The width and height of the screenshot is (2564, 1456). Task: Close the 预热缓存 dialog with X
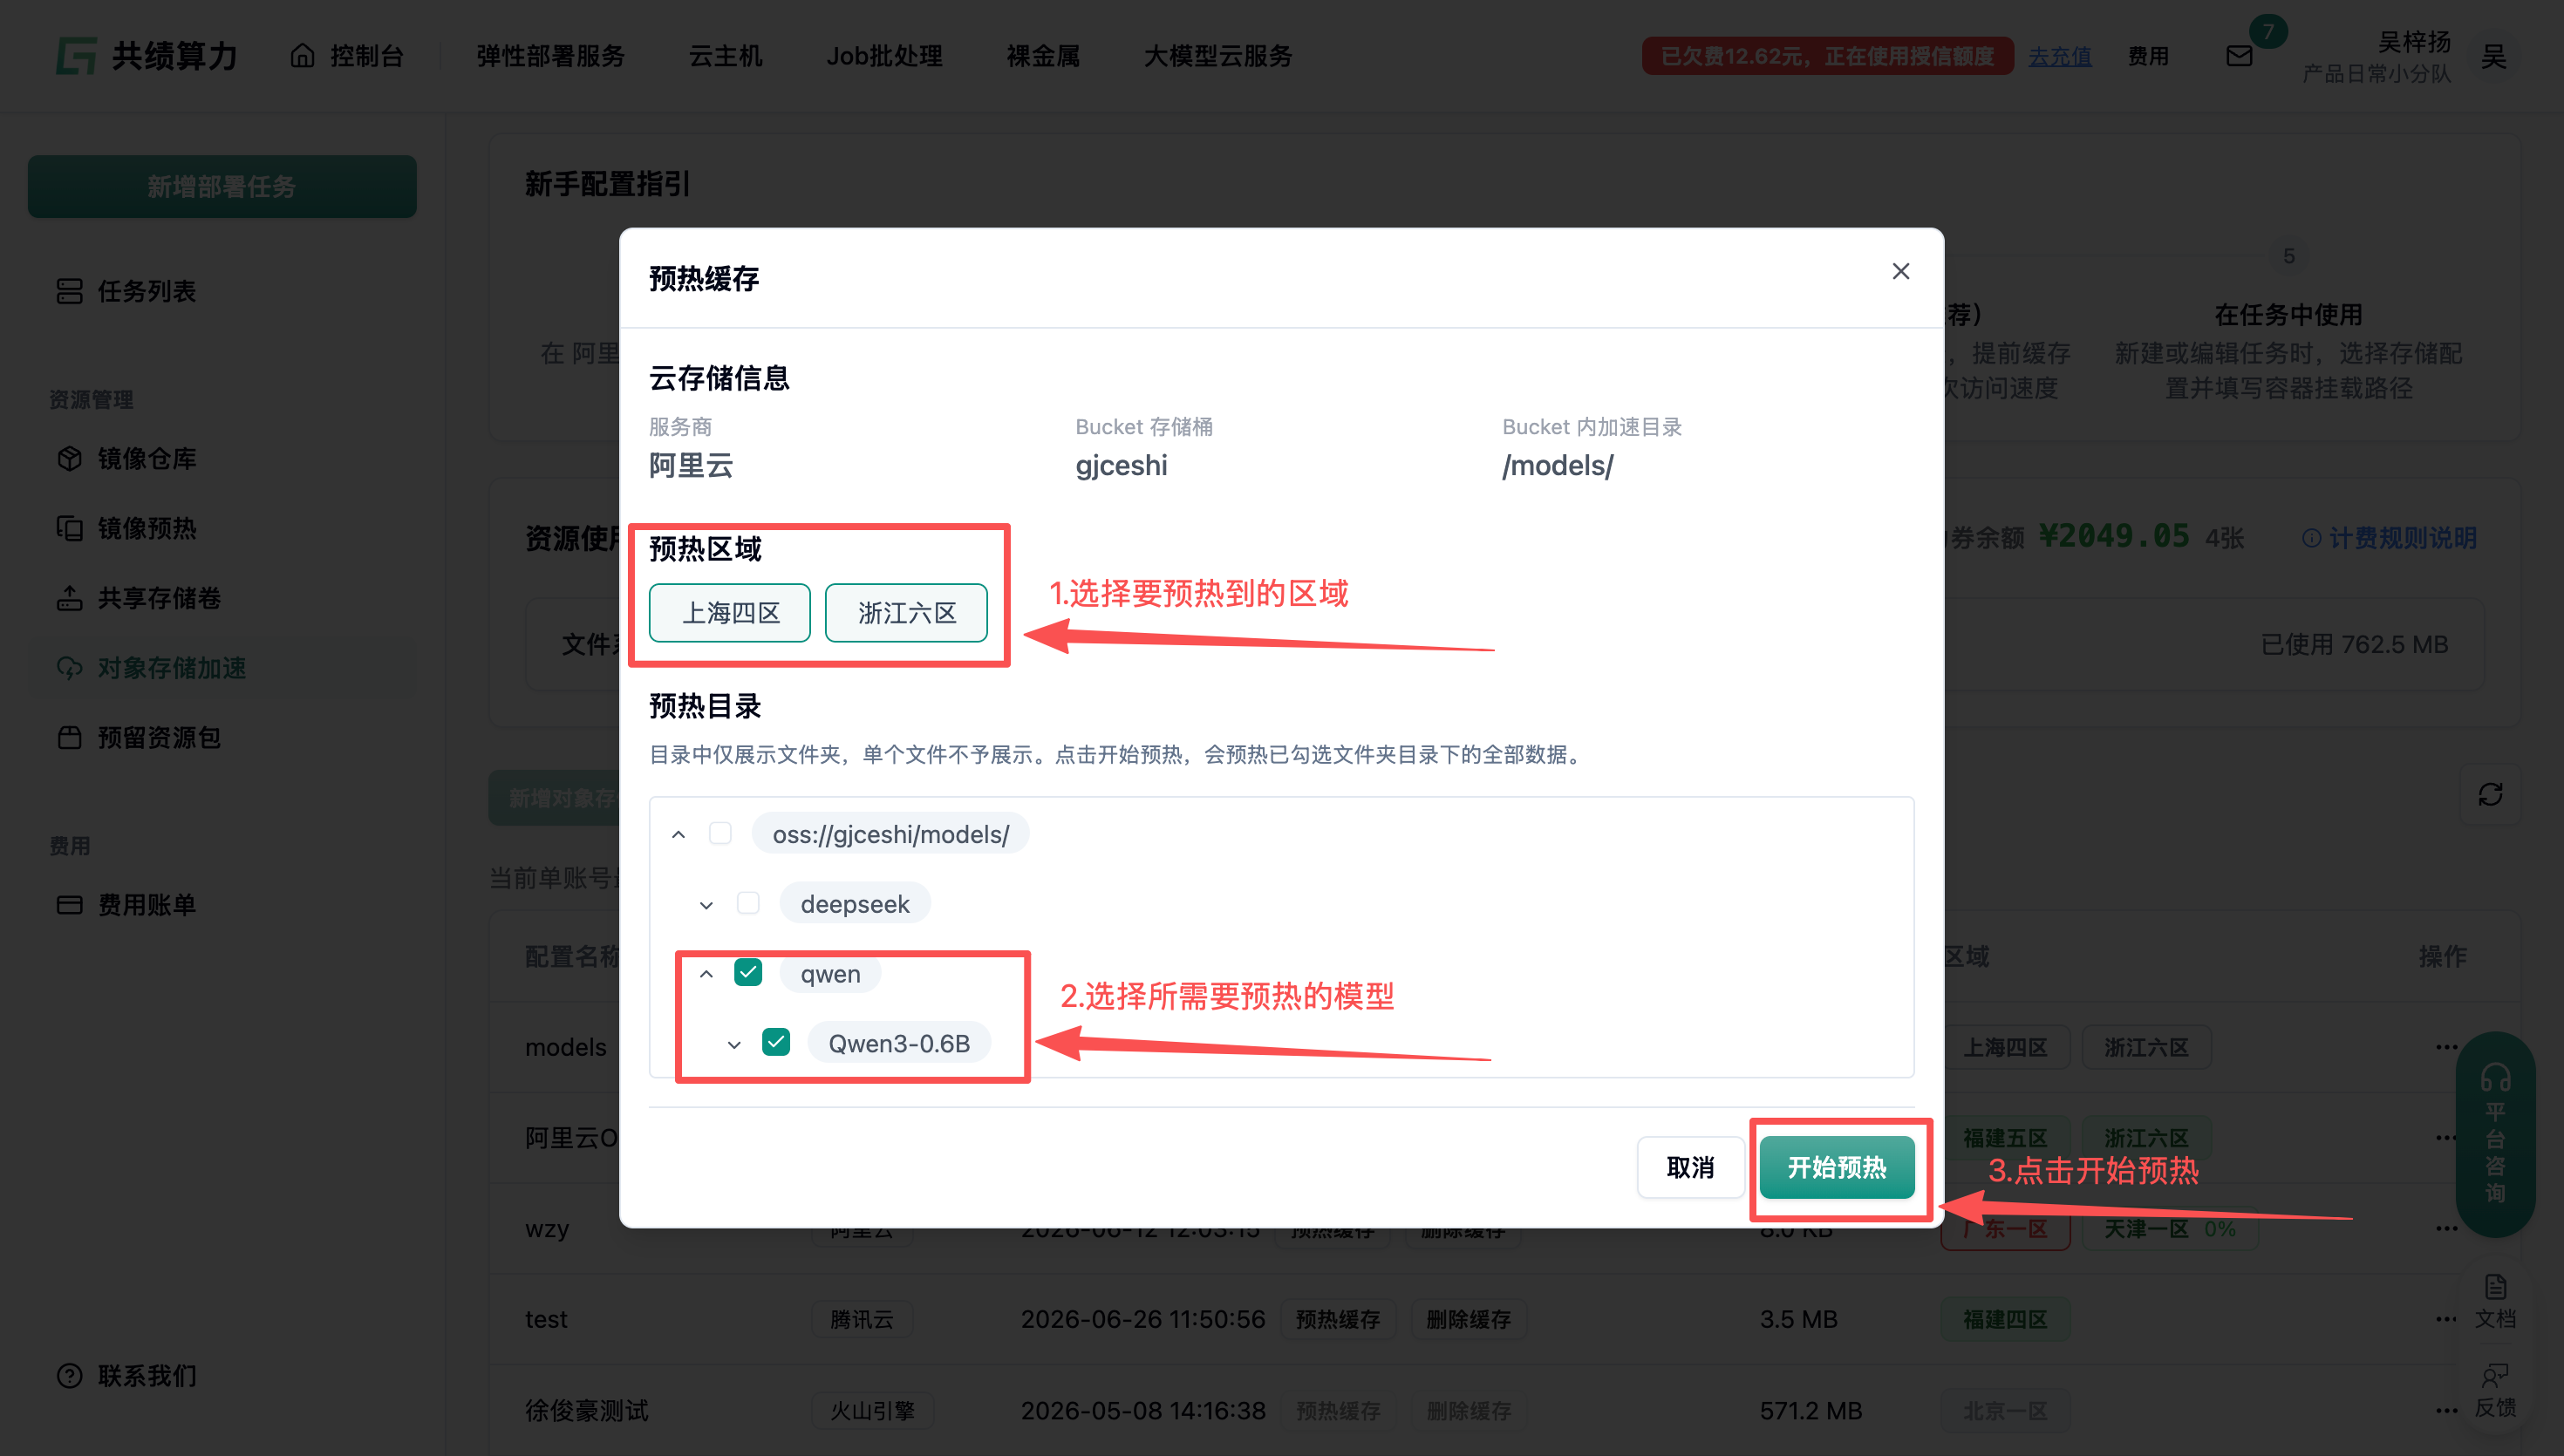(1900, 271)
